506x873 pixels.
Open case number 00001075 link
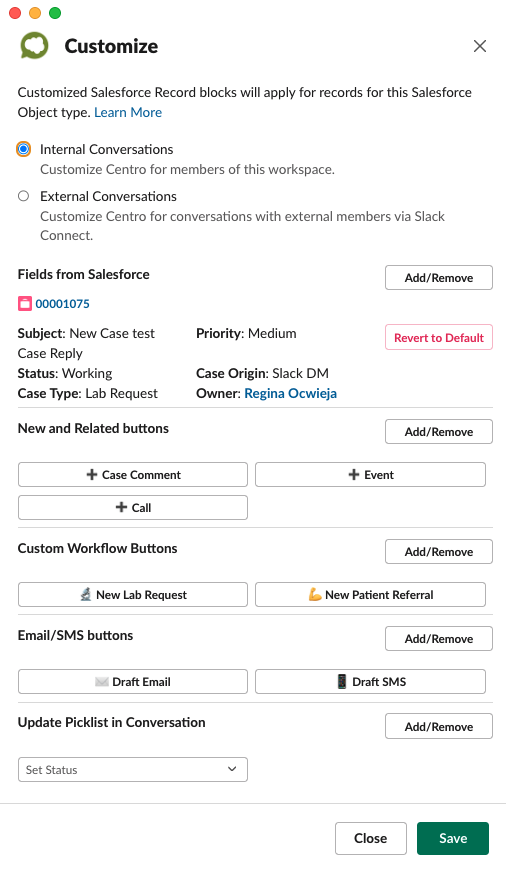[62, 303]
